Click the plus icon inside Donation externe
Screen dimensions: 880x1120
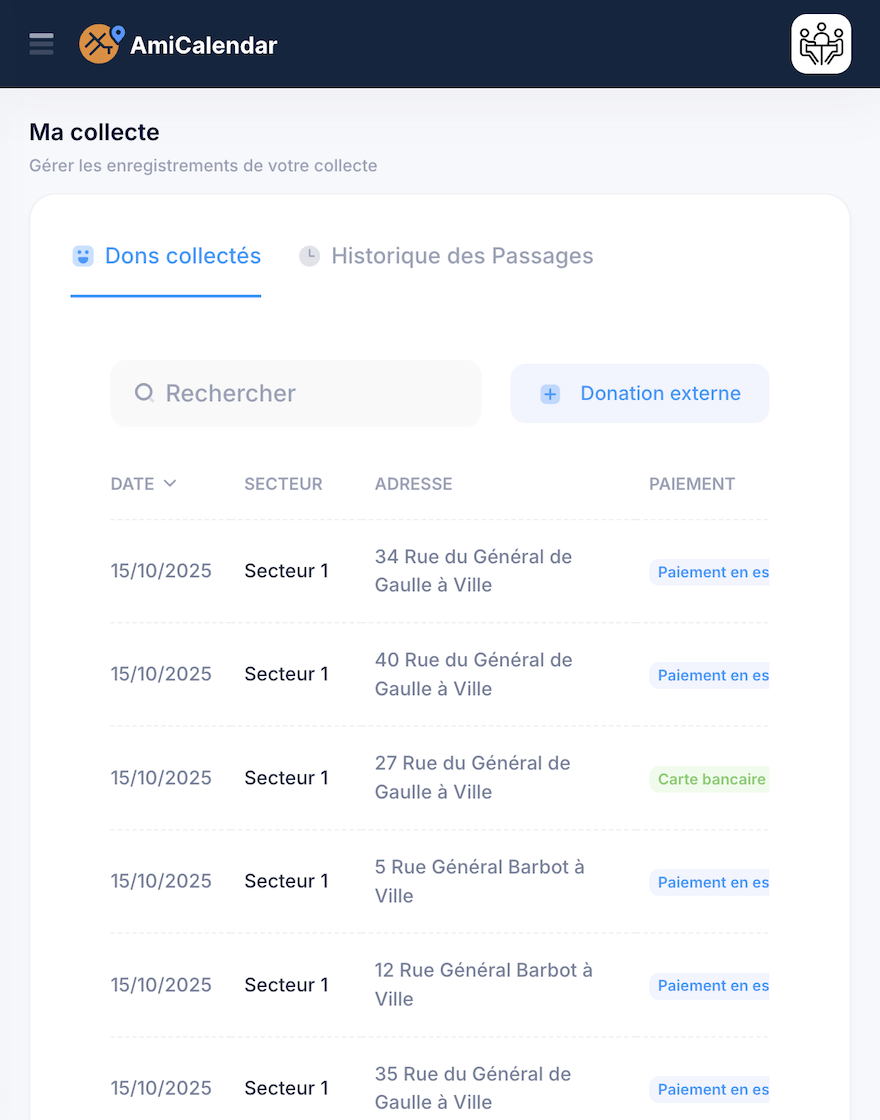[549, 394]
